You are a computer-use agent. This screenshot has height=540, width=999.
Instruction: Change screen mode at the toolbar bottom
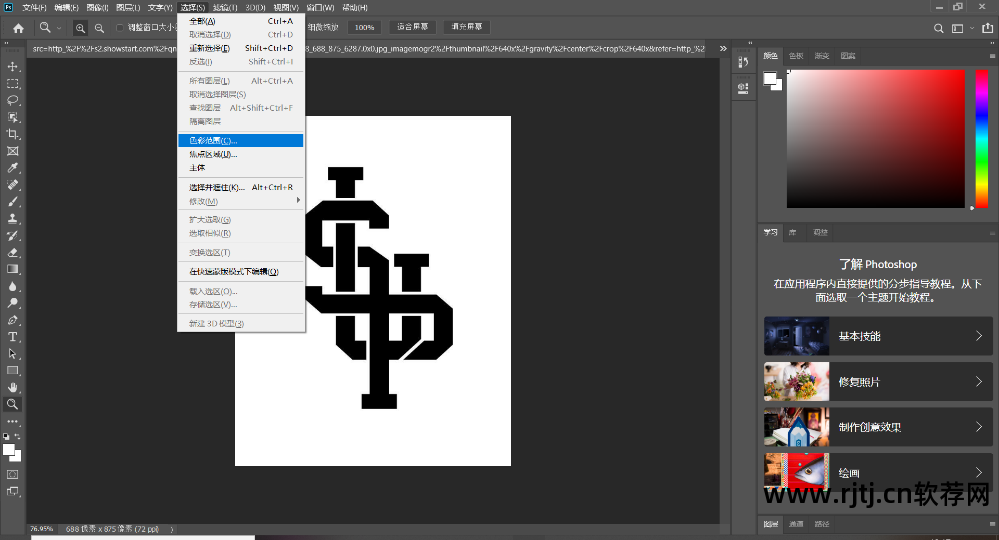pos(13,492)
